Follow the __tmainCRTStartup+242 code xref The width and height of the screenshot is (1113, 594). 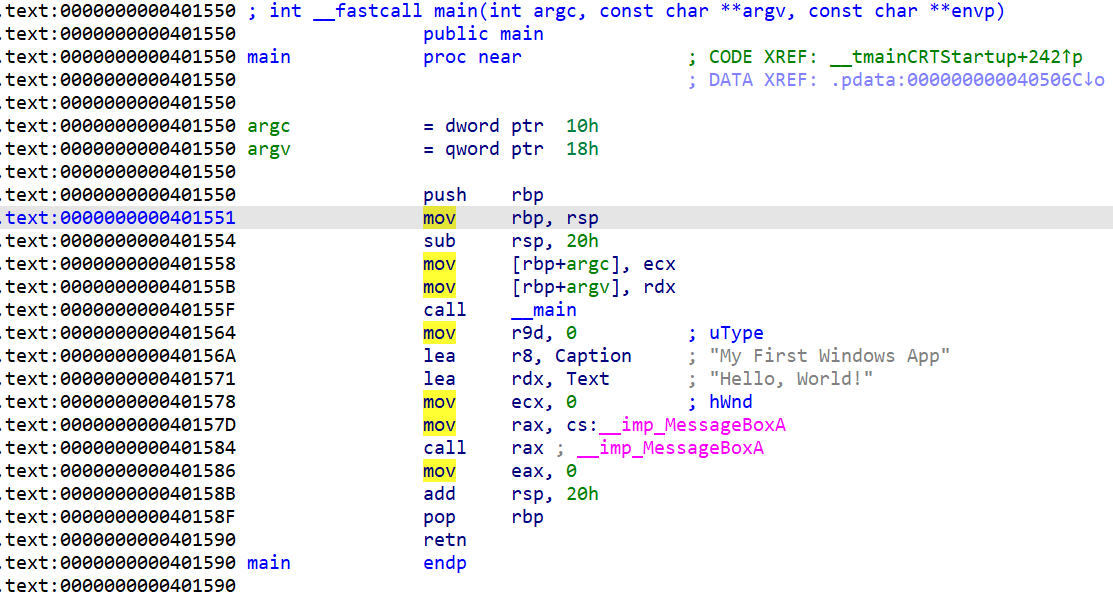955,57
